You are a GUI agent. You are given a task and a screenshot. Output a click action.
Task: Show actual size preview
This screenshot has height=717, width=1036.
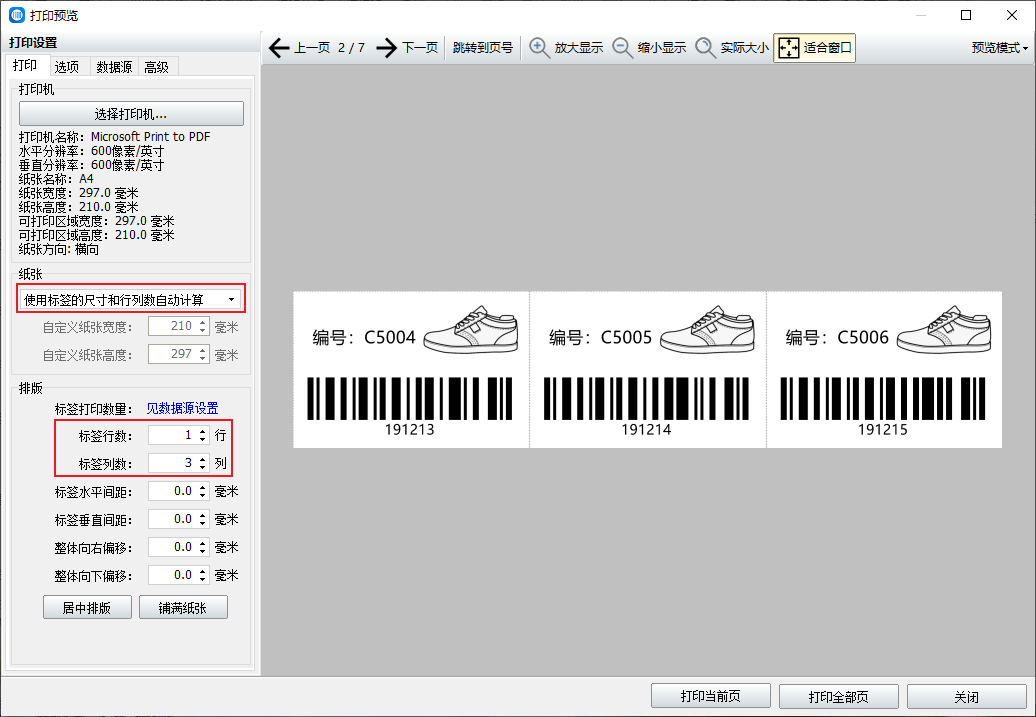click(732, 48)
